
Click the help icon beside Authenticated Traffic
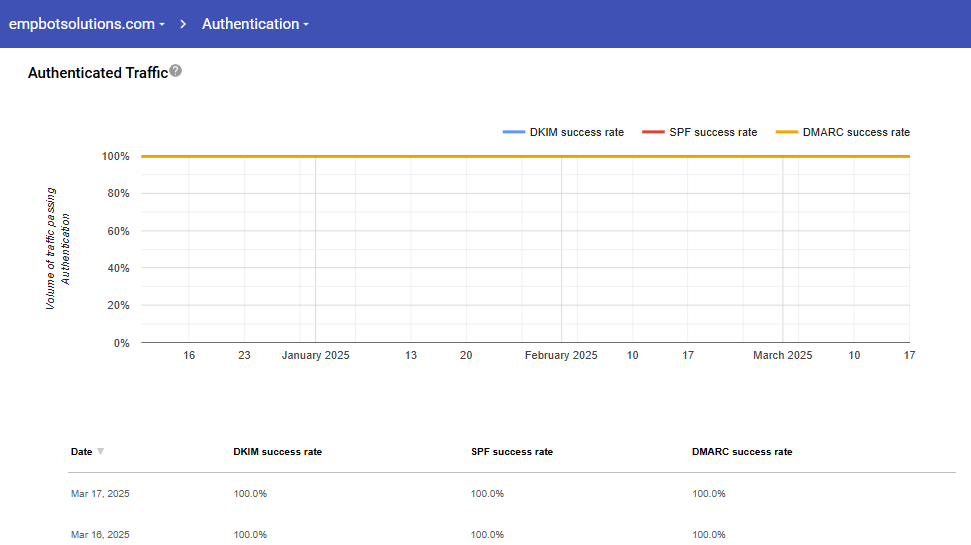[176, 71]
